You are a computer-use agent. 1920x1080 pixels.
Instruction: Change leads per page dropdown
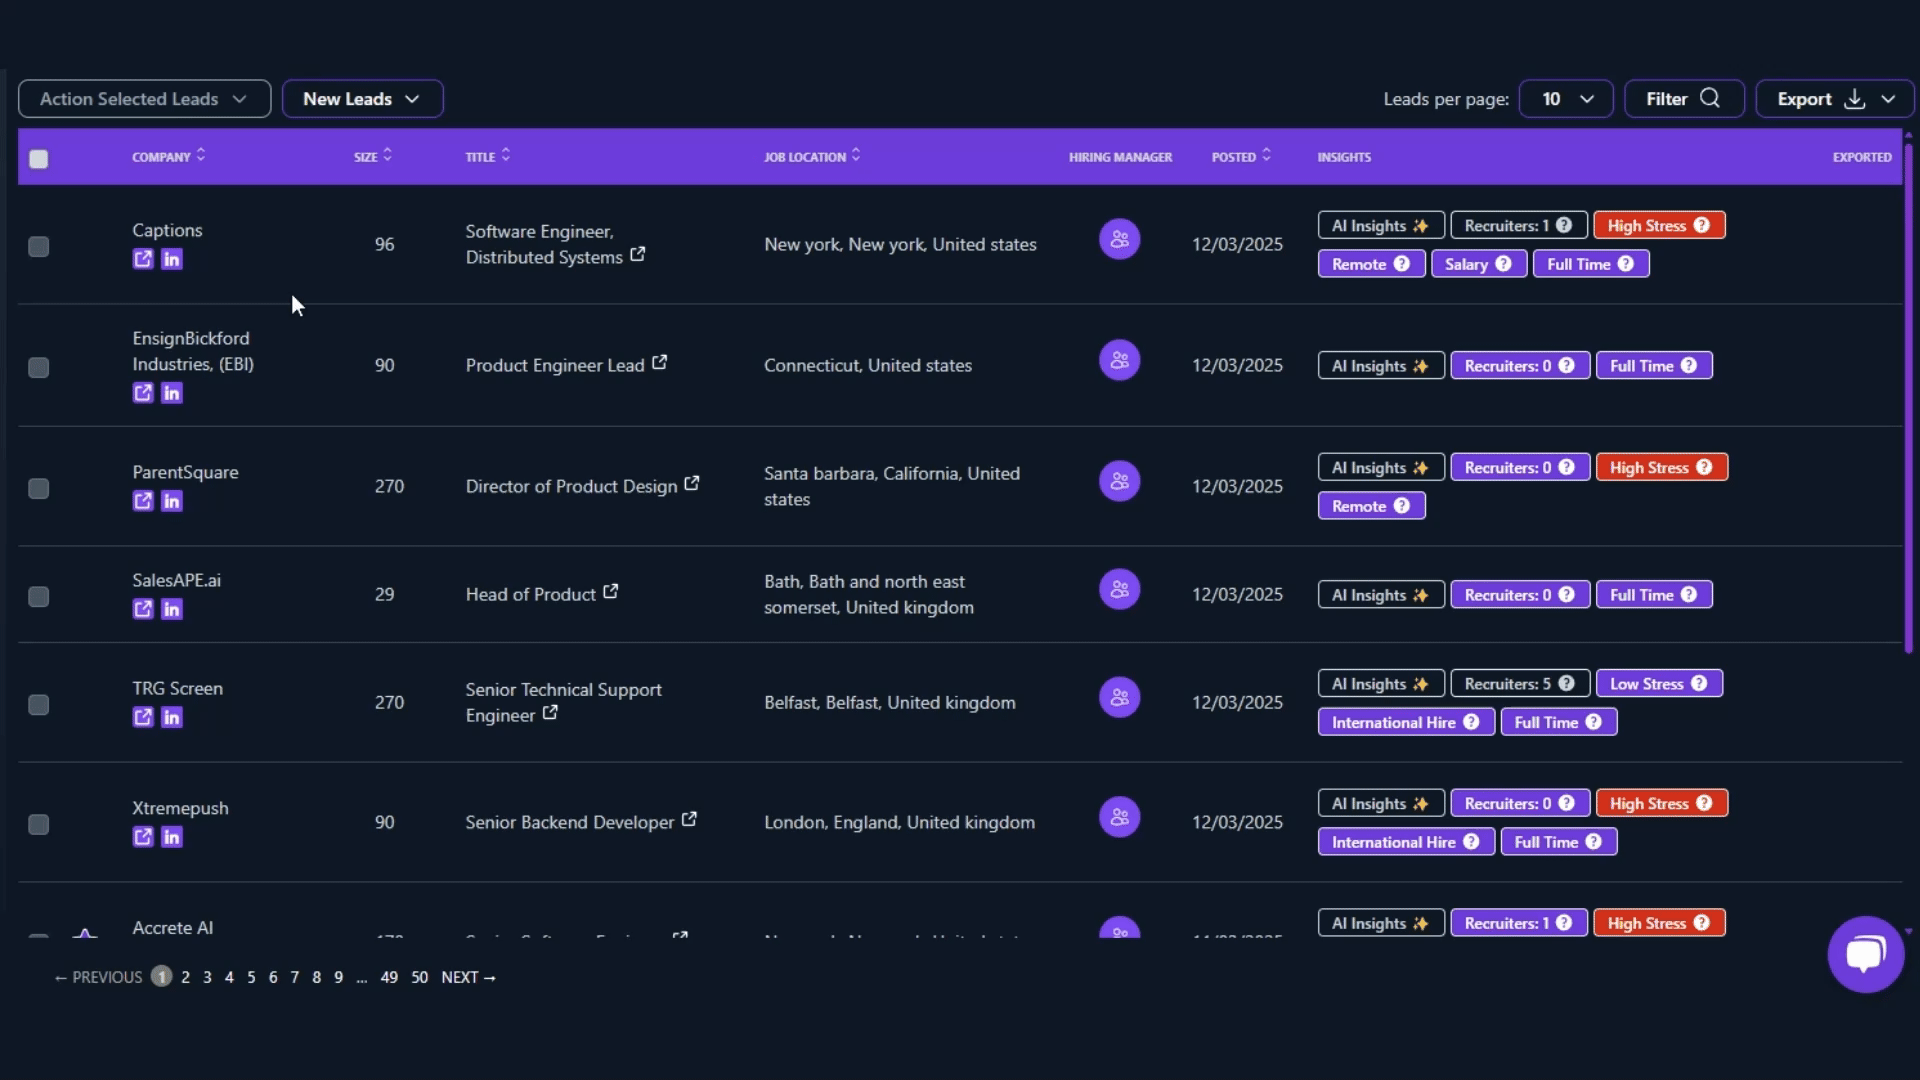tap(1565, 99)
